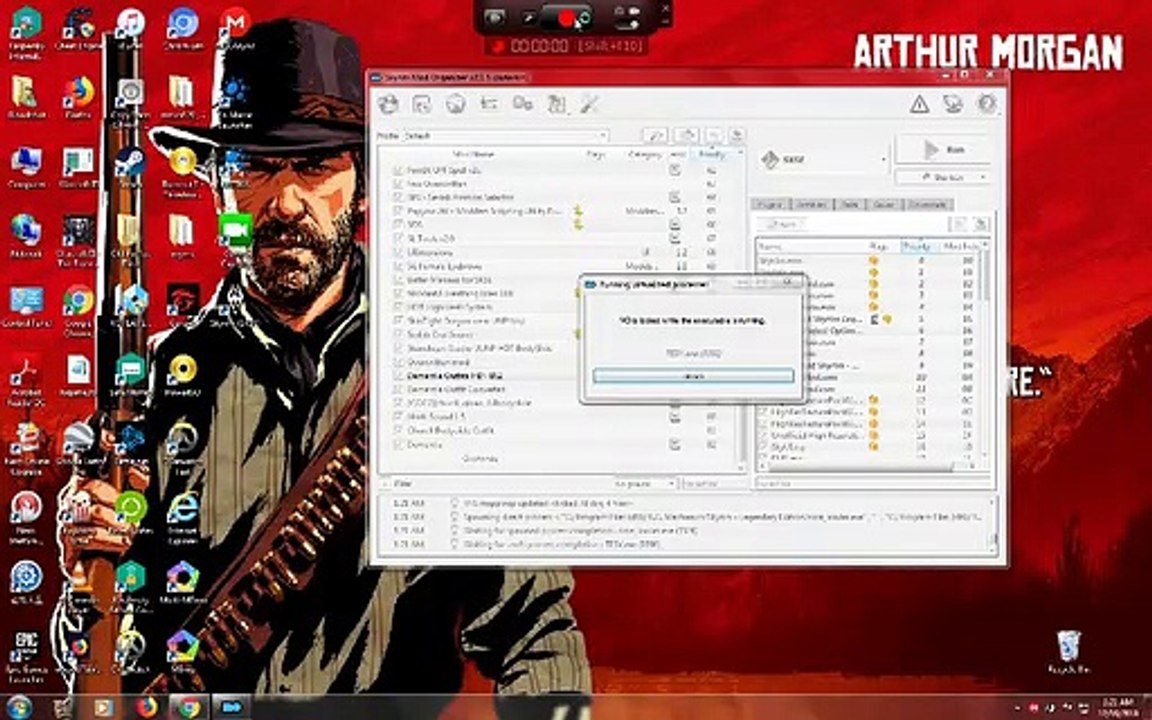Click the mod list Namefilter field
The width and height of the screenshot is (1152, 720).
[x=710, y=483]
